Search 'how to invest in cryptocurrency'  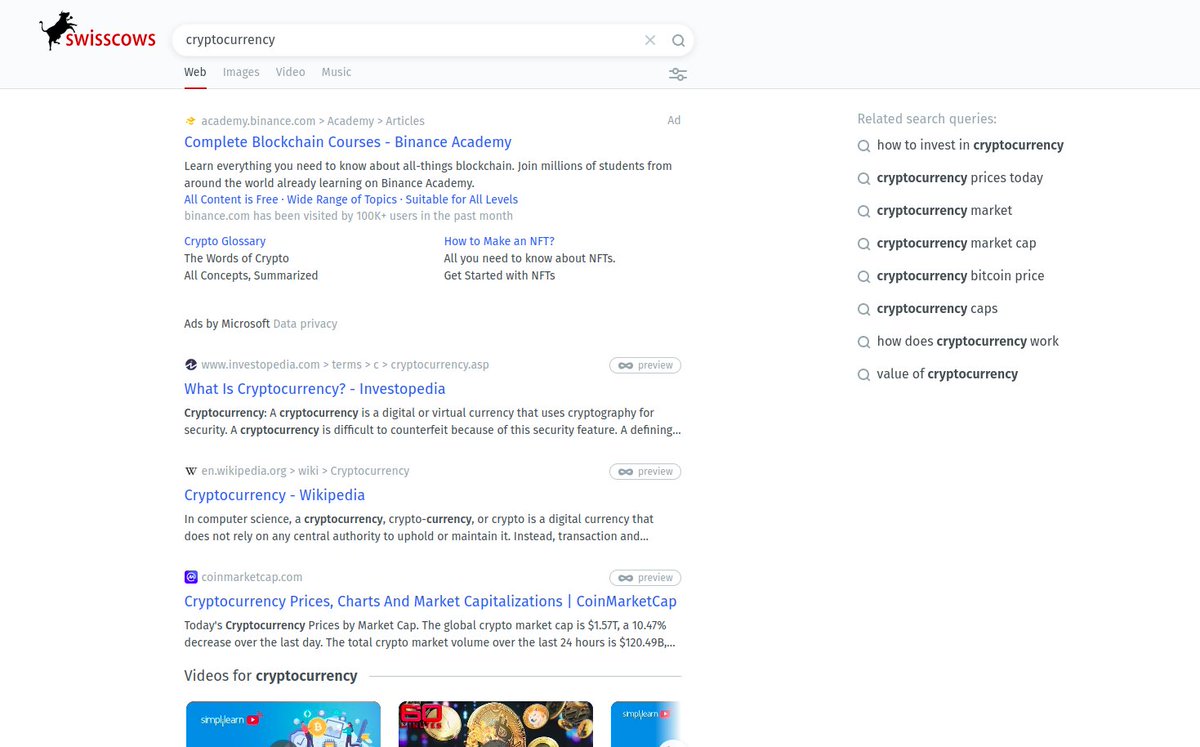[x=970, y=145]
